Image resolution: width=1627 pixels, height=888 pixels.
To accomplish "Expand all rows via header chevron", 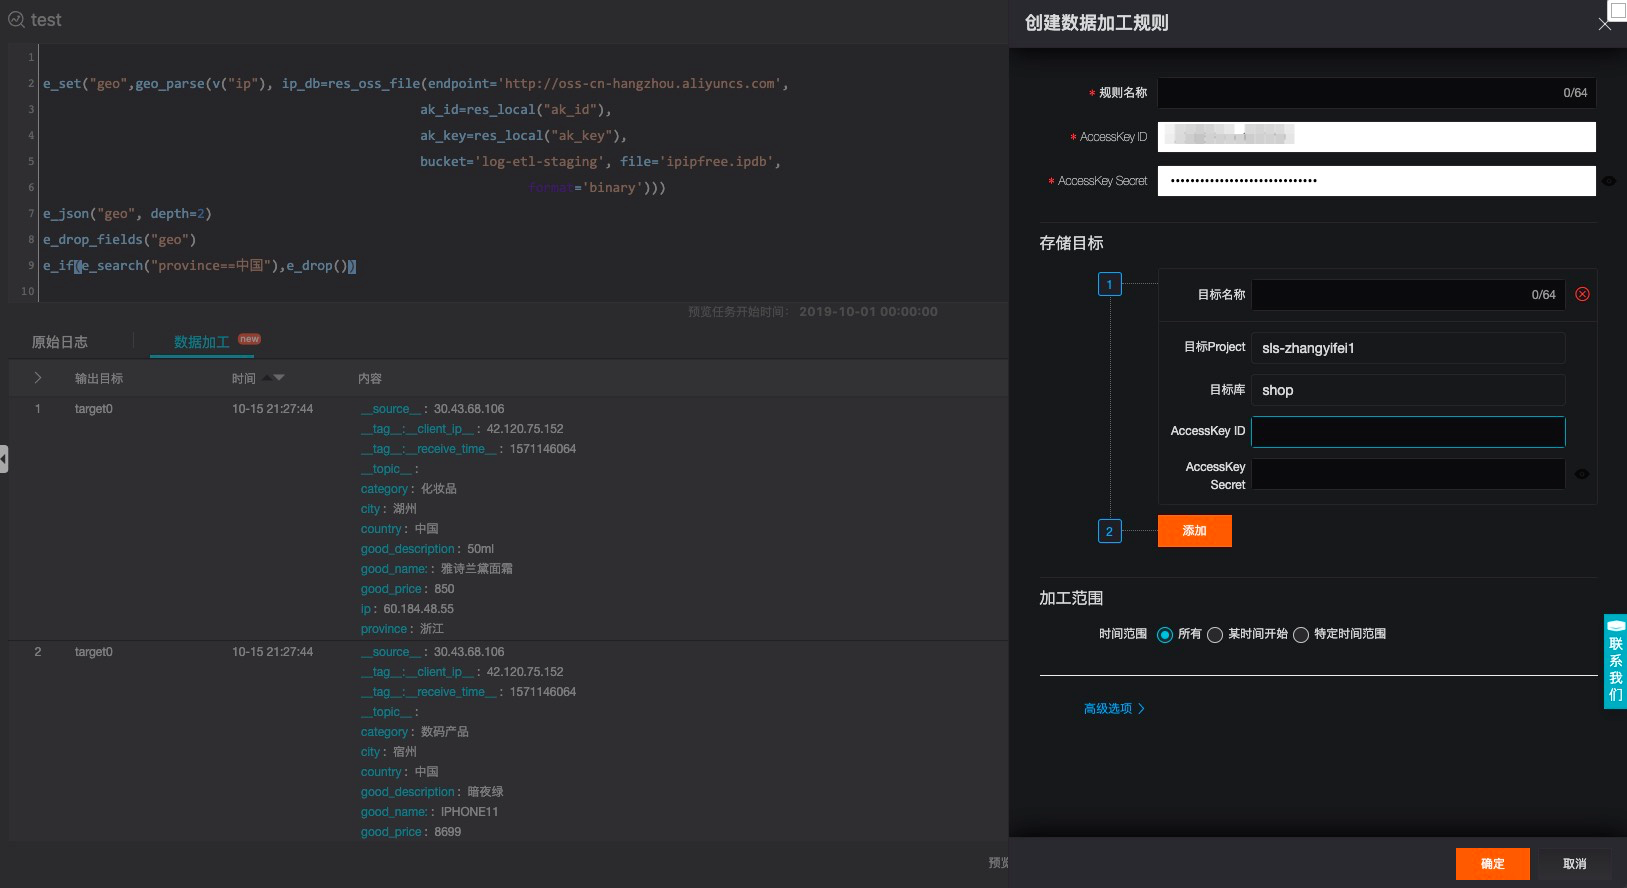I will (x=38, y=378).
